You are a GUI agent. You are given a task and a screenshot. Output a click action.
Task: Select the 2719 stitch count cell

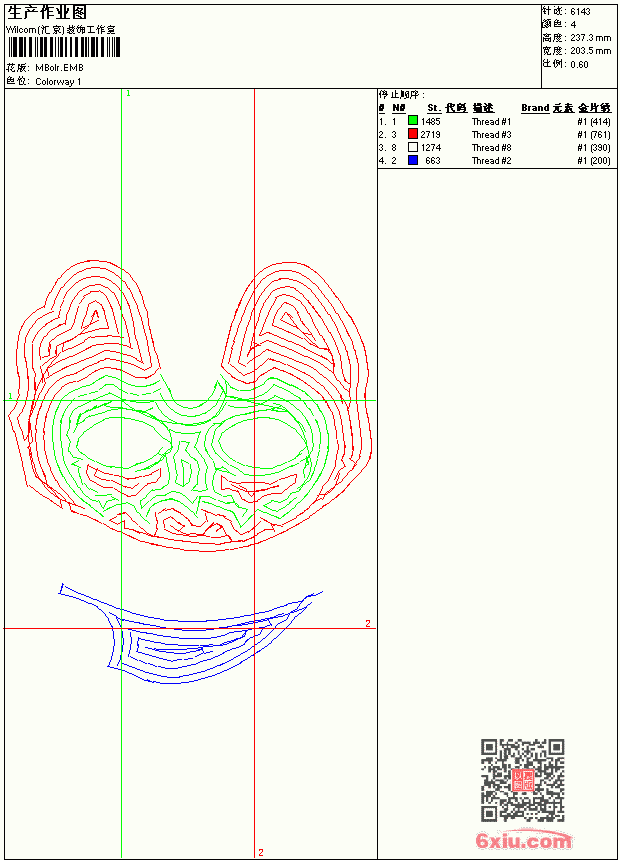[431, 134]
